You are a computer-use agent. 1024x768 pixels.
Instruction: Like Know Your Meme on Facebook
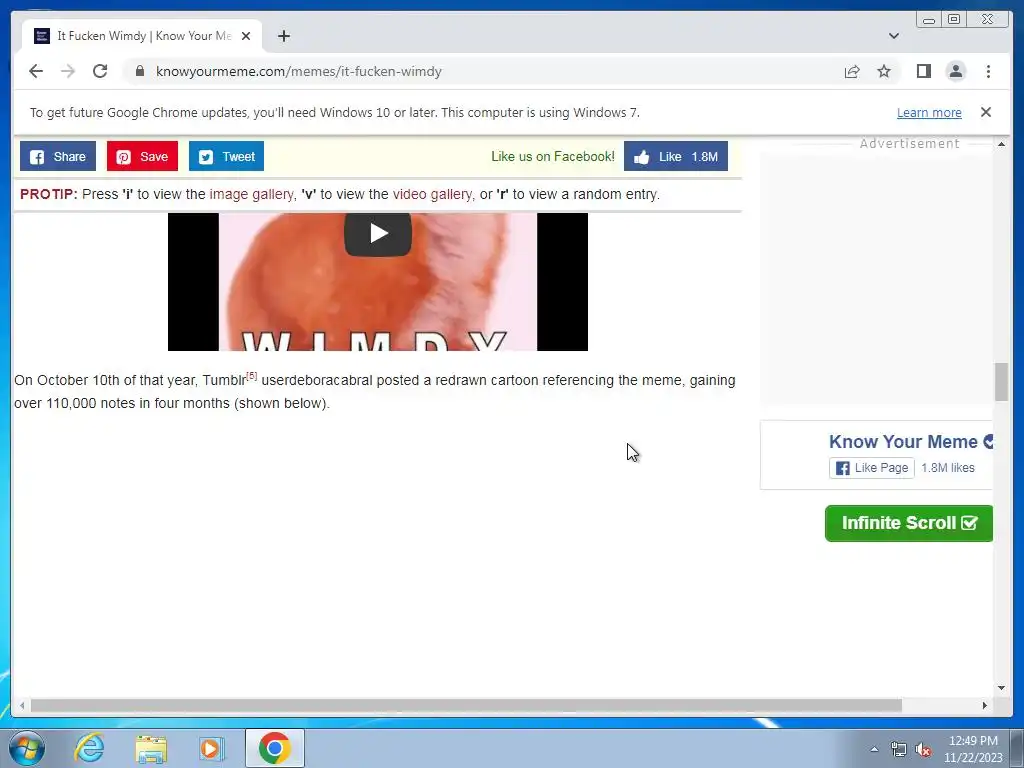pos(675,156)
